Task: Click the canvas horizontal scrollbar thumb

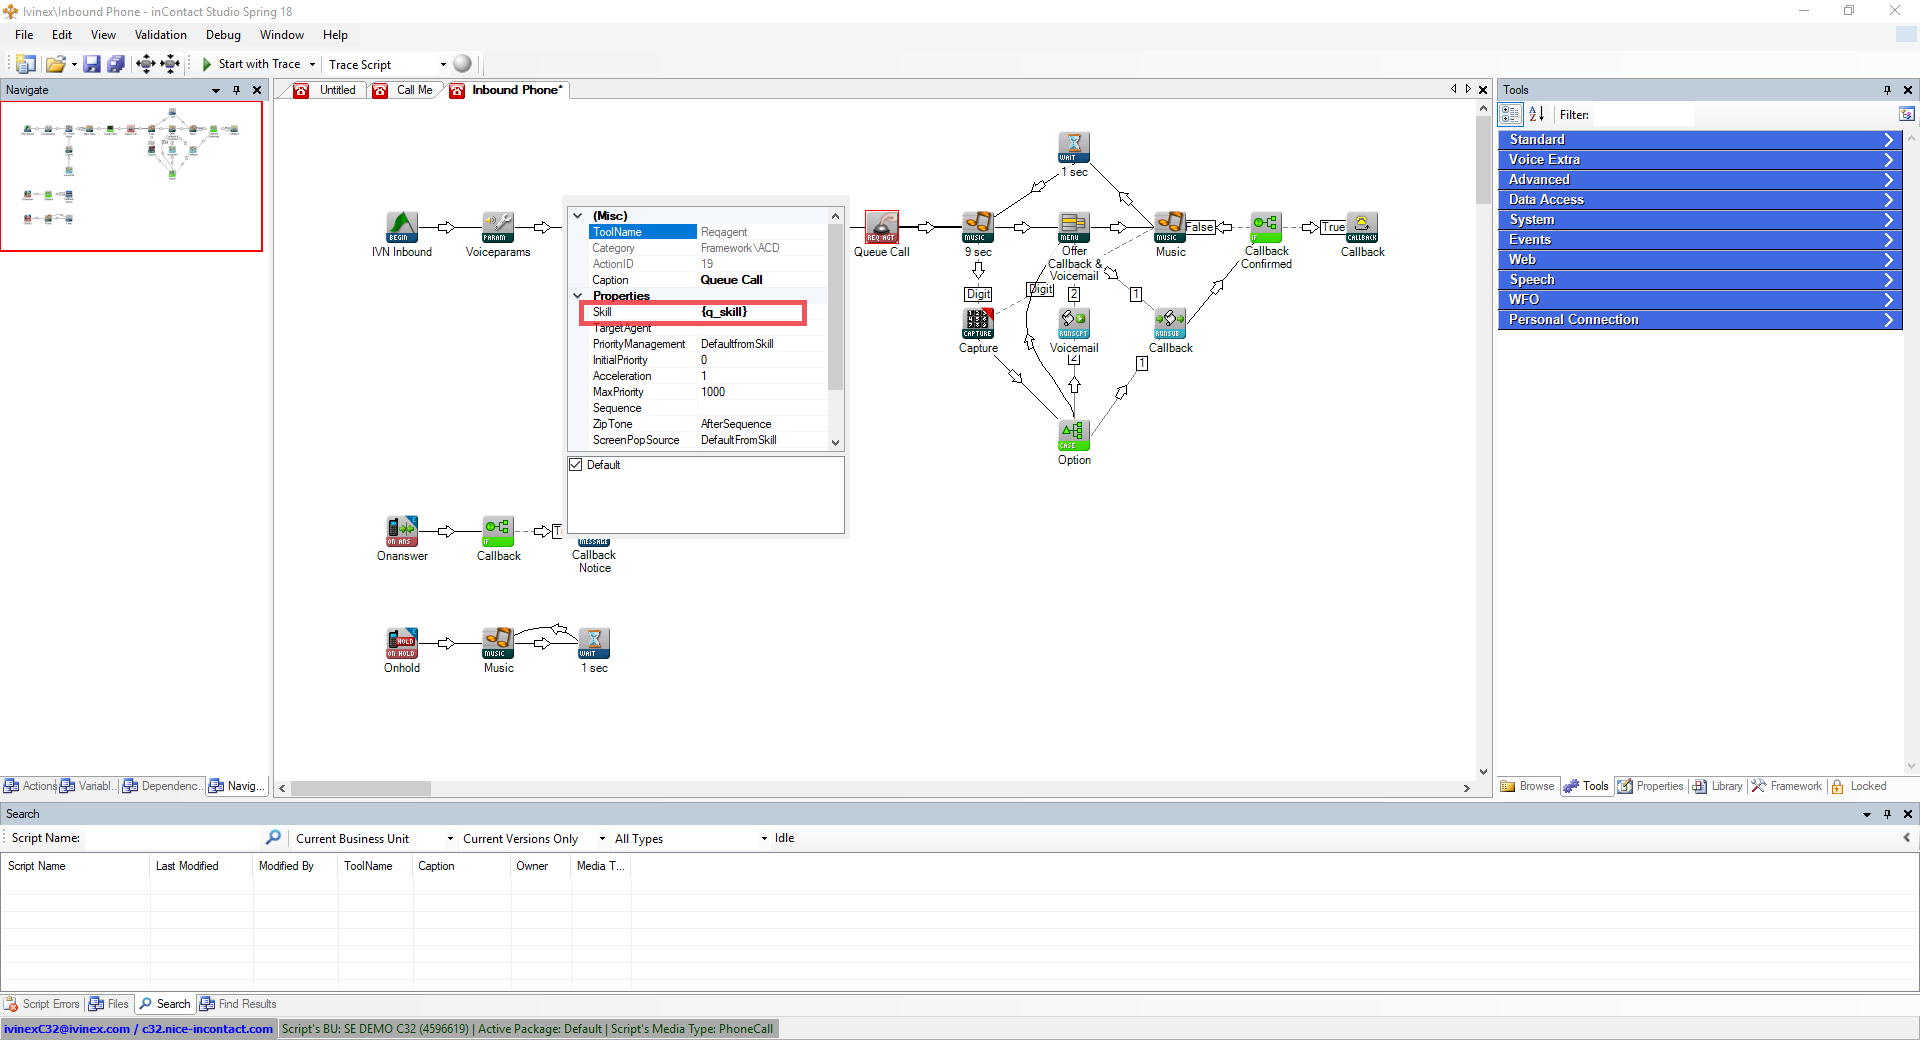Action: point(361,789)
